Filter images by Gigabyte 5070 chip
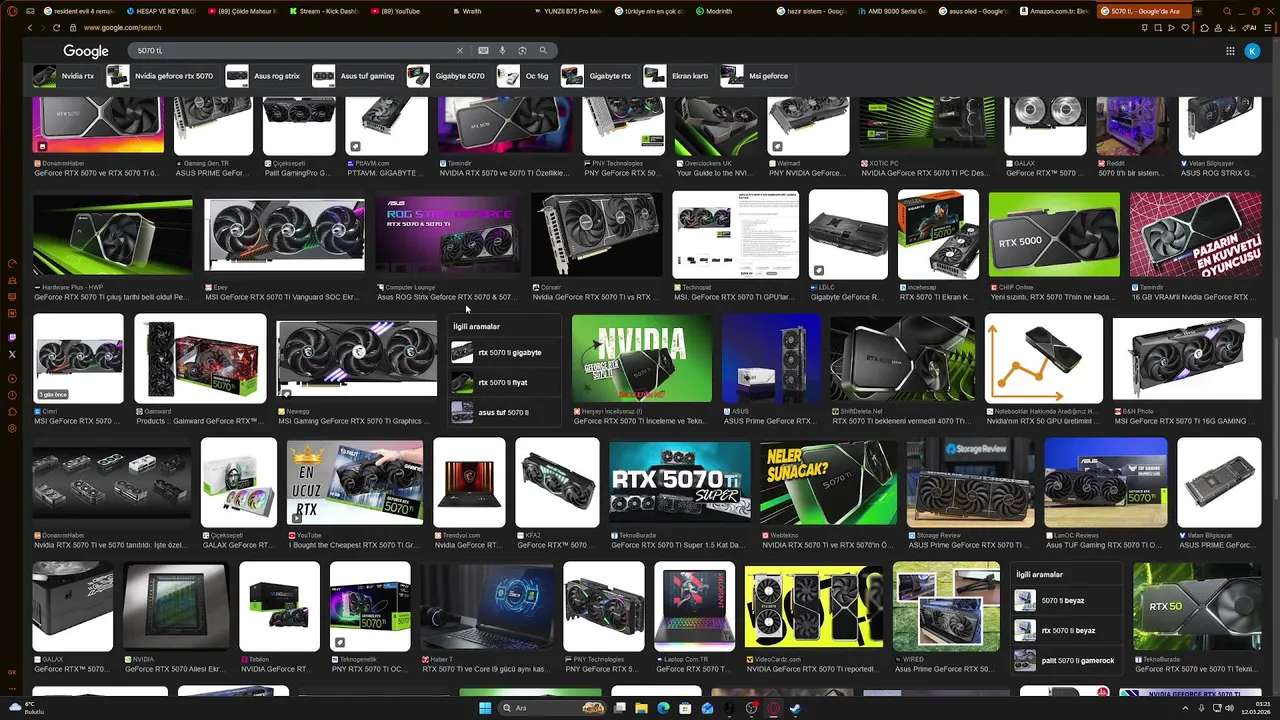This screenshot has height=720, width=1280. pyautogui.click(x=448, y=76)
